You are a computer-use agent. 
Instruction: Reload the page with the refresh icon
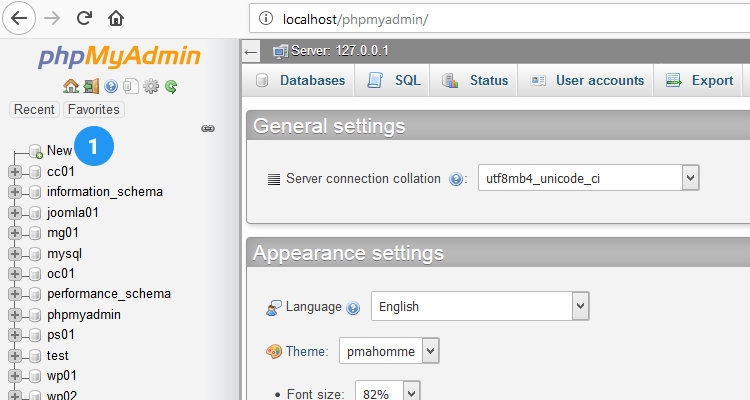[x=84, y=18]
